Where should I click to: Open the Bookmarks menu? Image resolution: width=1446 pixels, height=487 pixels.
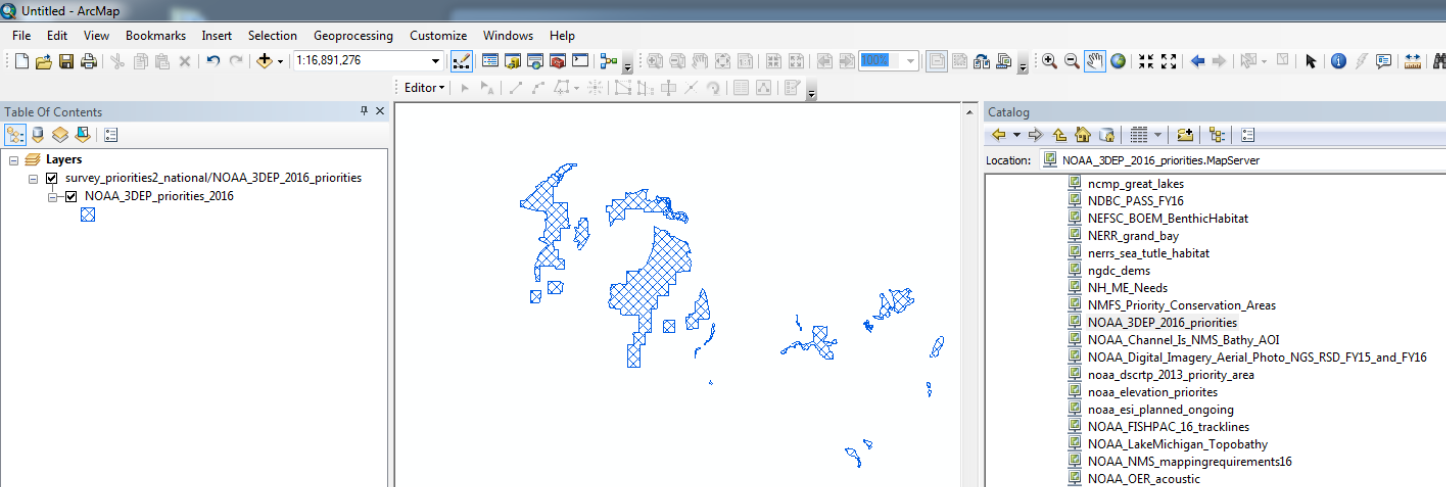click(155, 35)
